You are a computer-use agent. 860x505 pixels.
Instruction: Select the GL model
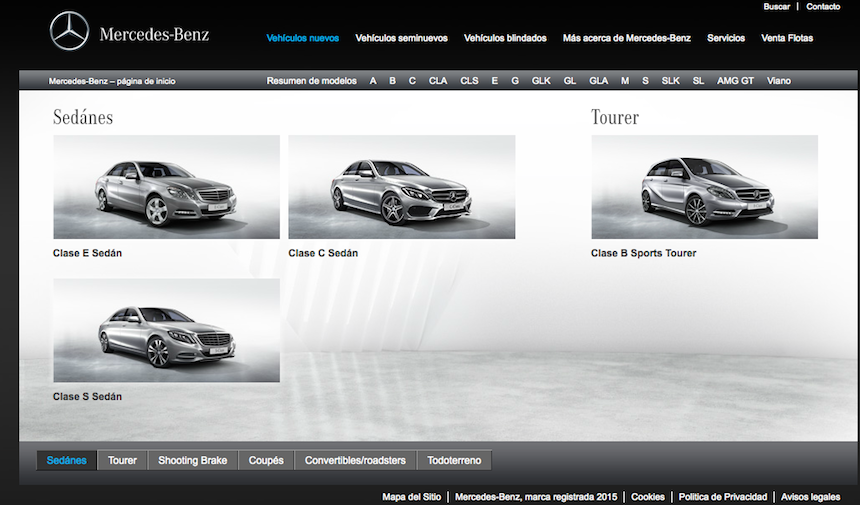coord(570,81)
